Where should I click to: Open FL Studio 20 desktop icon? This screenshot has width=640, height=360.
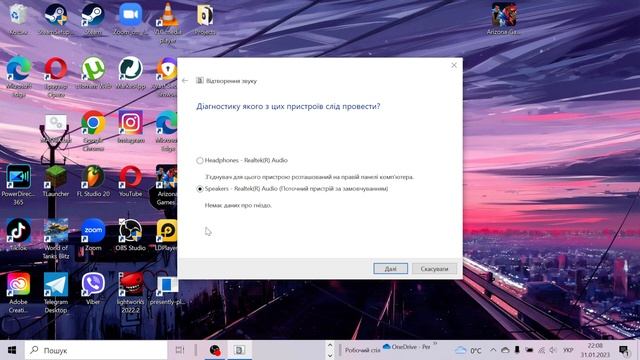pyautogui.click(x=93, y=181)
